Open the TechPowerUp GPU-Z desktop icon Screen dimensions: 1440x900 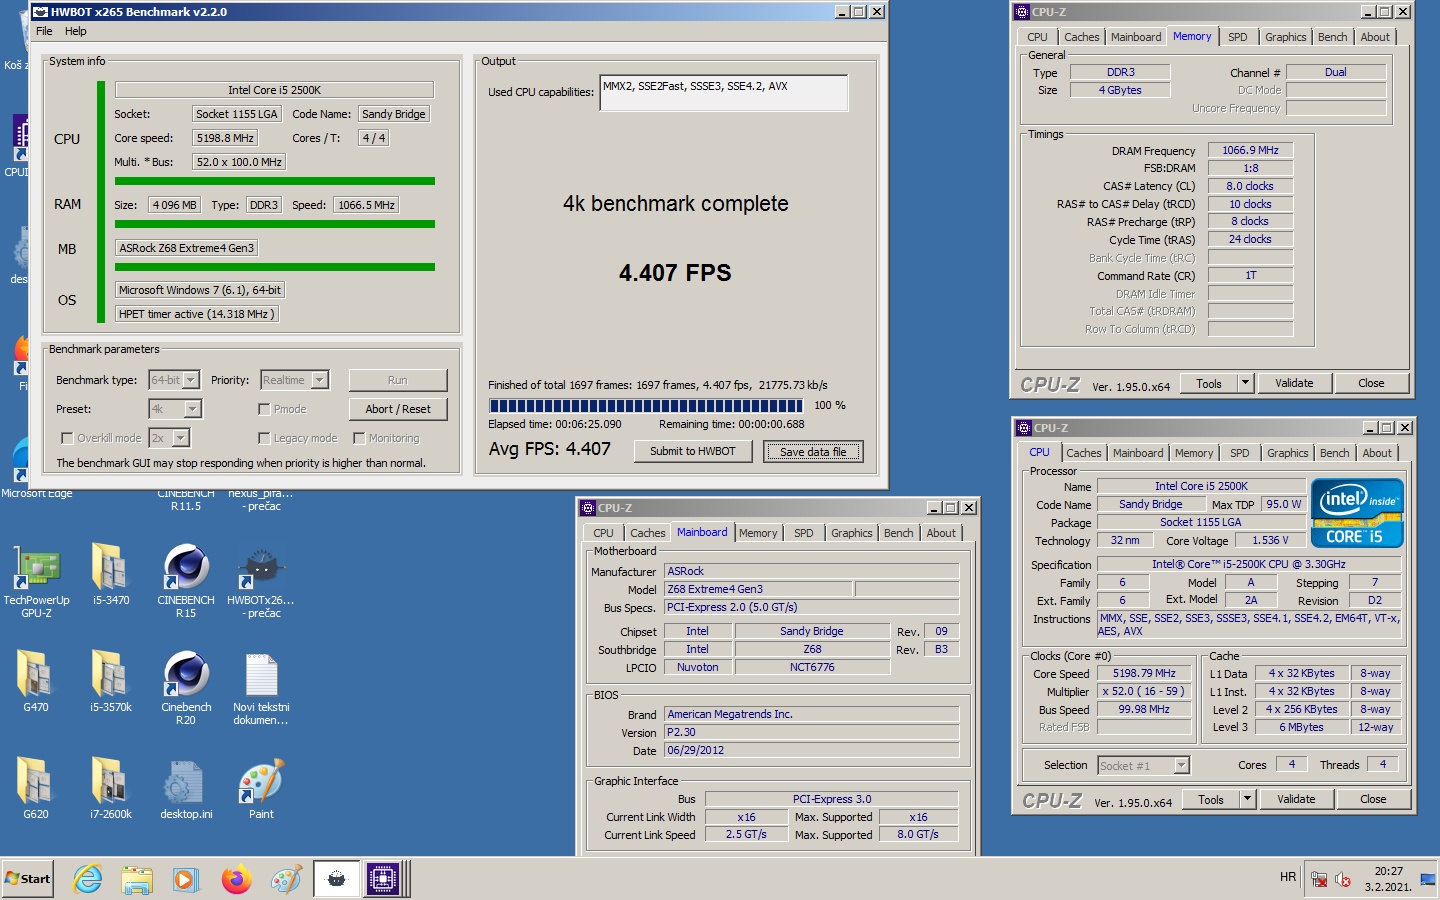[36, 580]
